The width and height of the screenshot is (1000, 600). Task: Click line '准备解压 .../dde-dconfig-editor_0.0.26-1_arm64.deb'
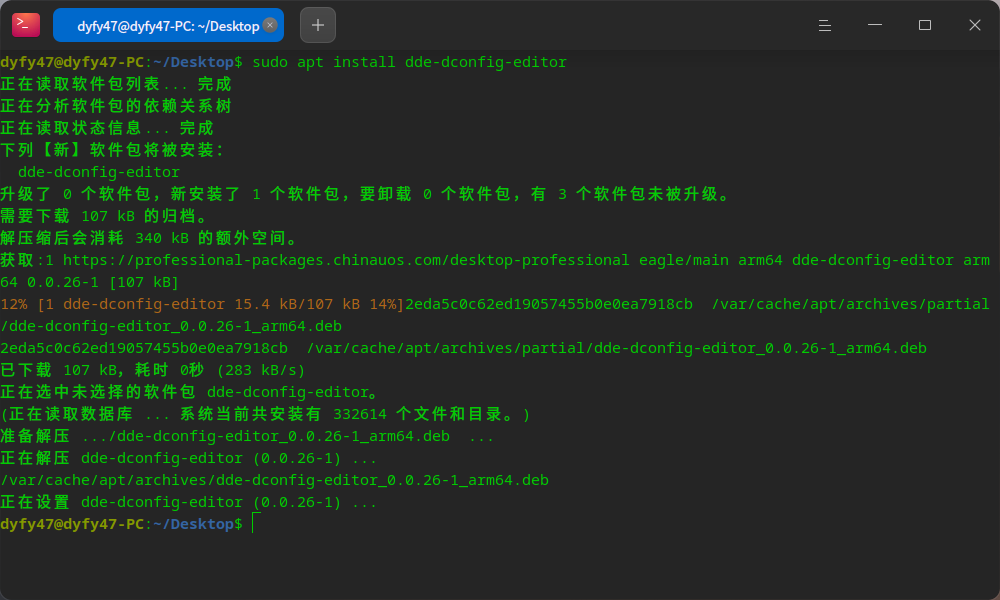(247, 436)
